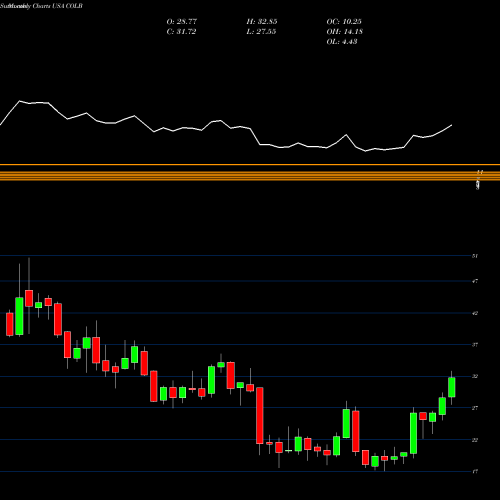Click the price axis label '32'
The height and width of the screenshot is (500, 500).
[475, 376]
